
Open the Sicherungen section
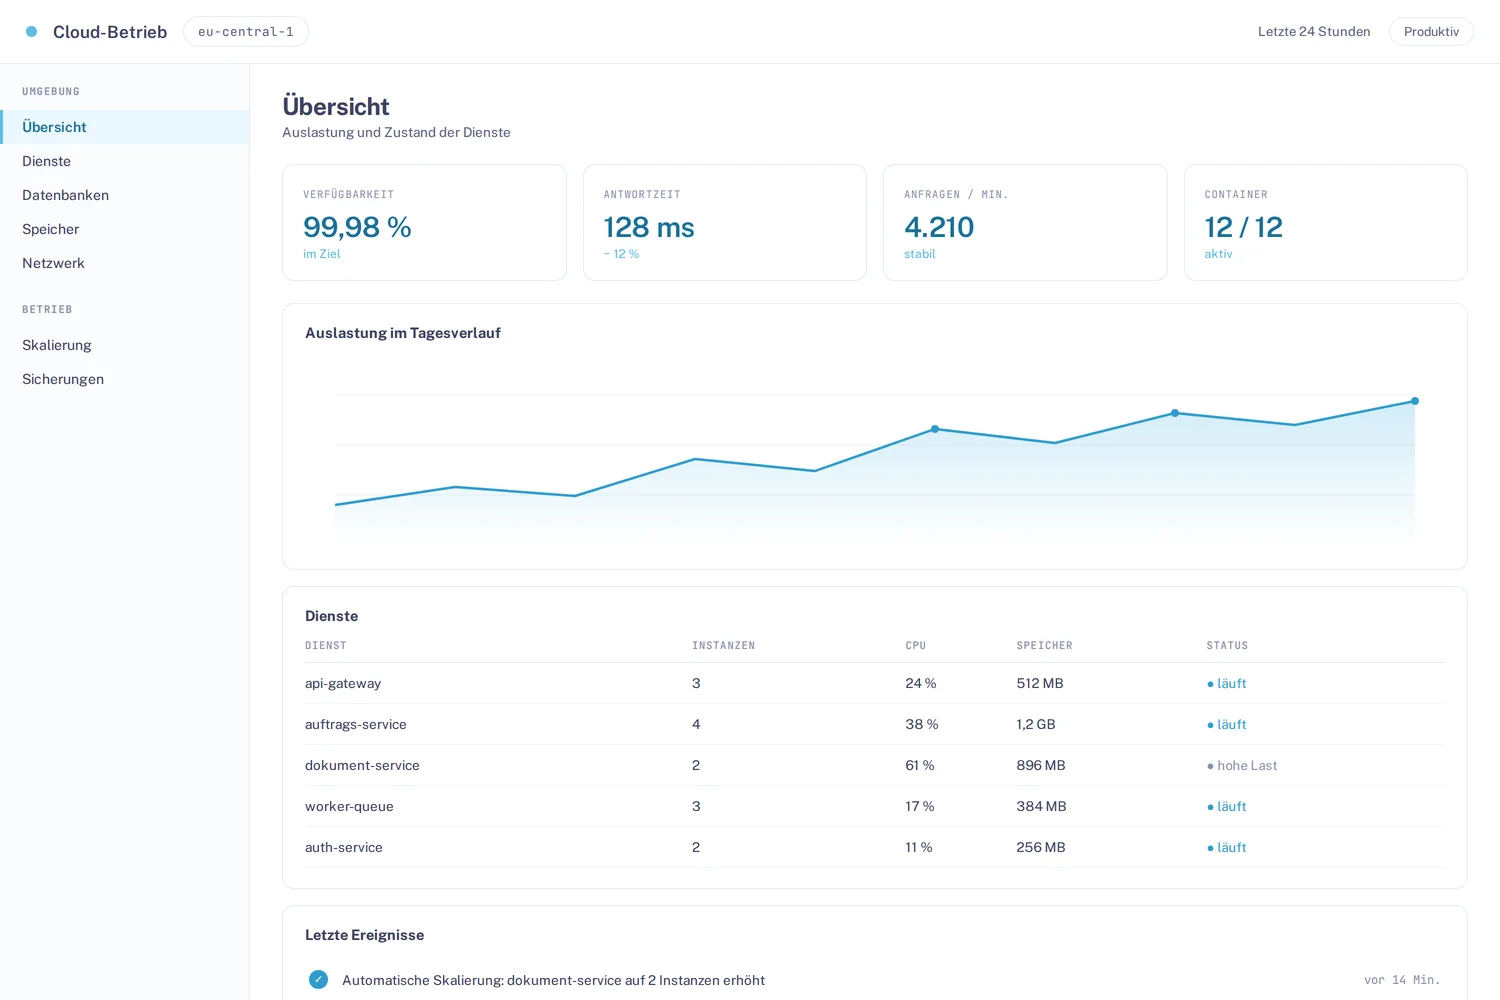pyautogui.click(x=124, y=379)
